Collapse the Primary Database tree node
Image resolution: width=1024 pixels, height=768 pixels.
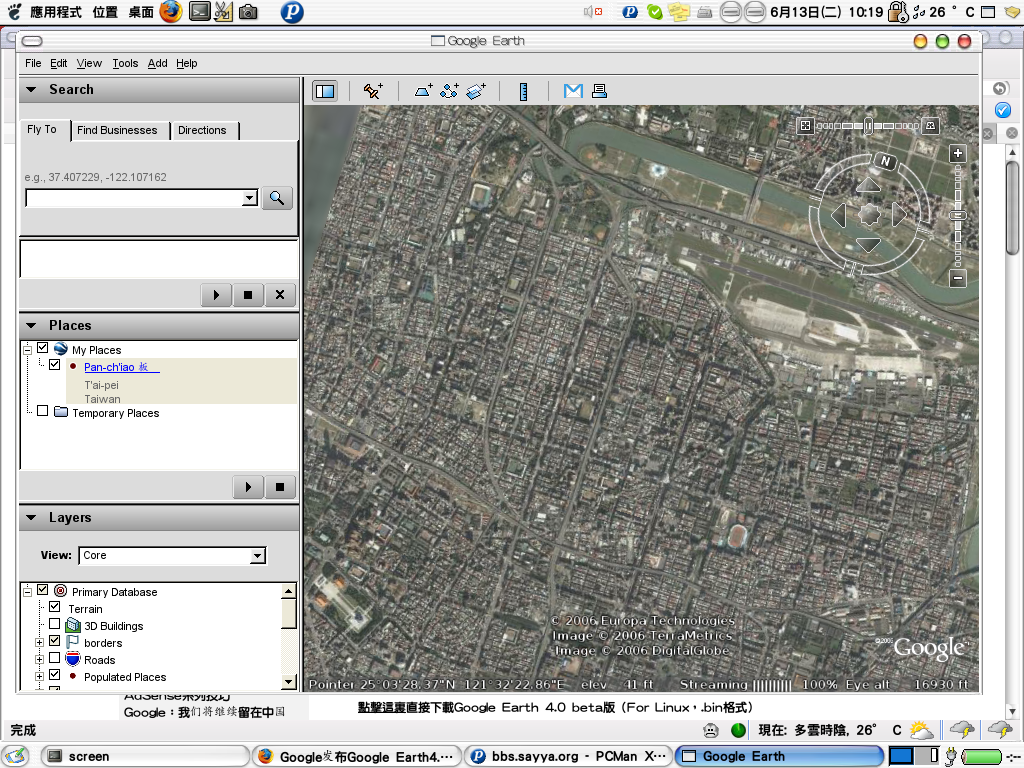28,592
